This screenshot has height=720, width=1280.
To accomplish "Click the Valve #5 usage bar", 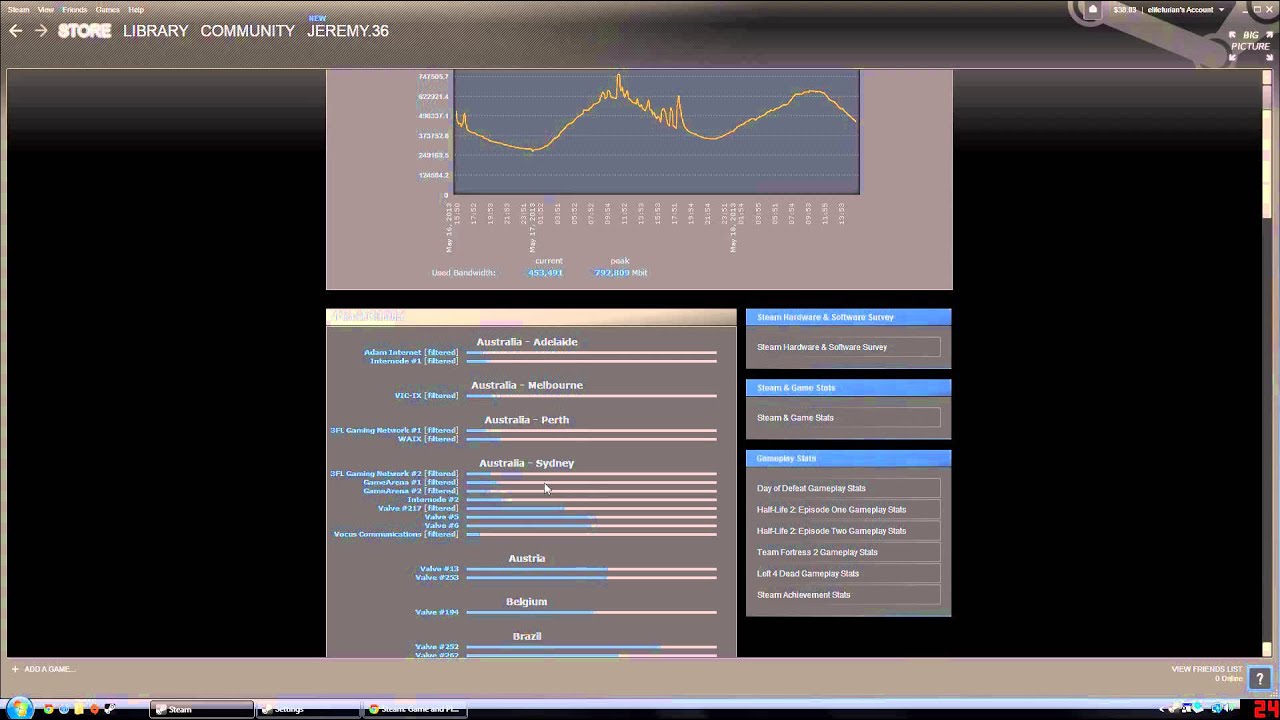I will point(591,517).
